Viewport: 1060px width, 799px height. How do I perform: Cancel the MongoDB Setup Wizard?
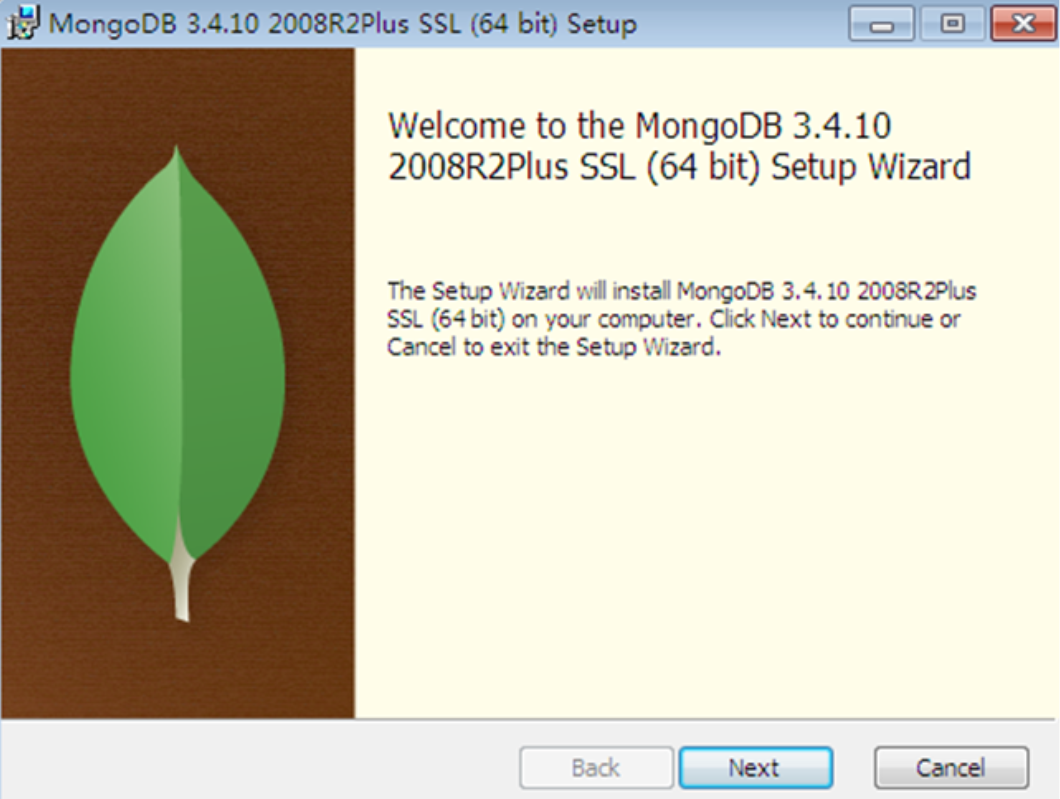pyautogui.click(x=951, y=767)
